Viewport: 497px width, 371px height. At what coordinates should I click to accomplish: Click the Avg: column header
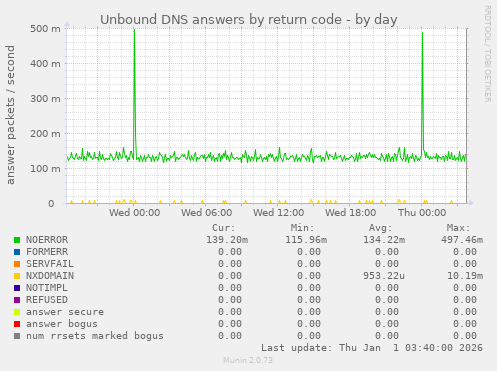pyautogui.click(x=380, y=228)
